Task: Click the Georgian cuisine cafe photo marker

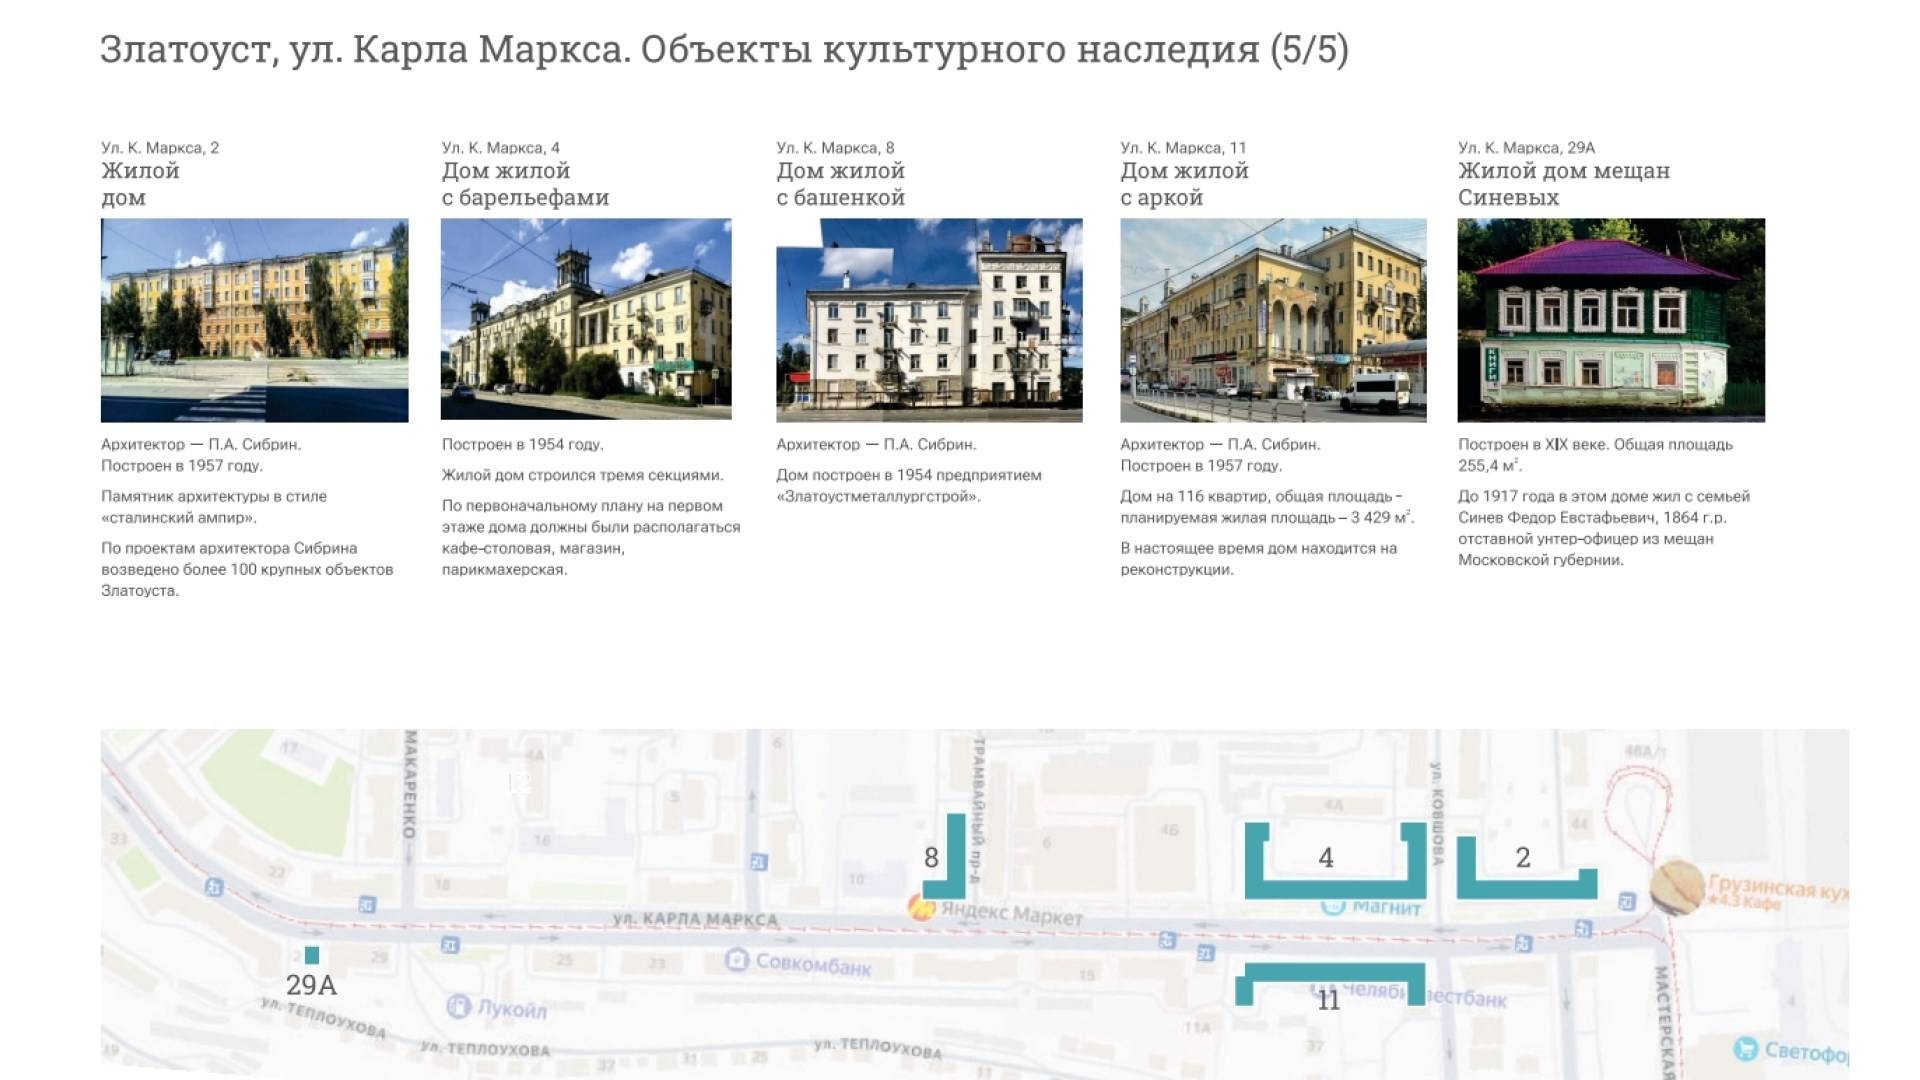Action: [1676, 886]
